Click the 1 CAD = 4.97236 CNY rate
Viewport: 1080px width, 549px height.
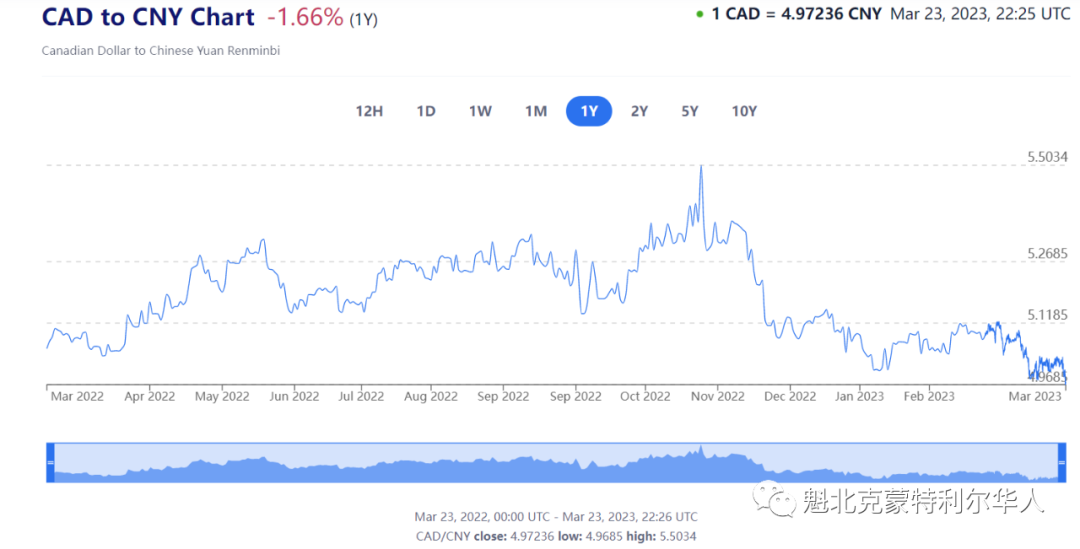[x=796, y=14]
